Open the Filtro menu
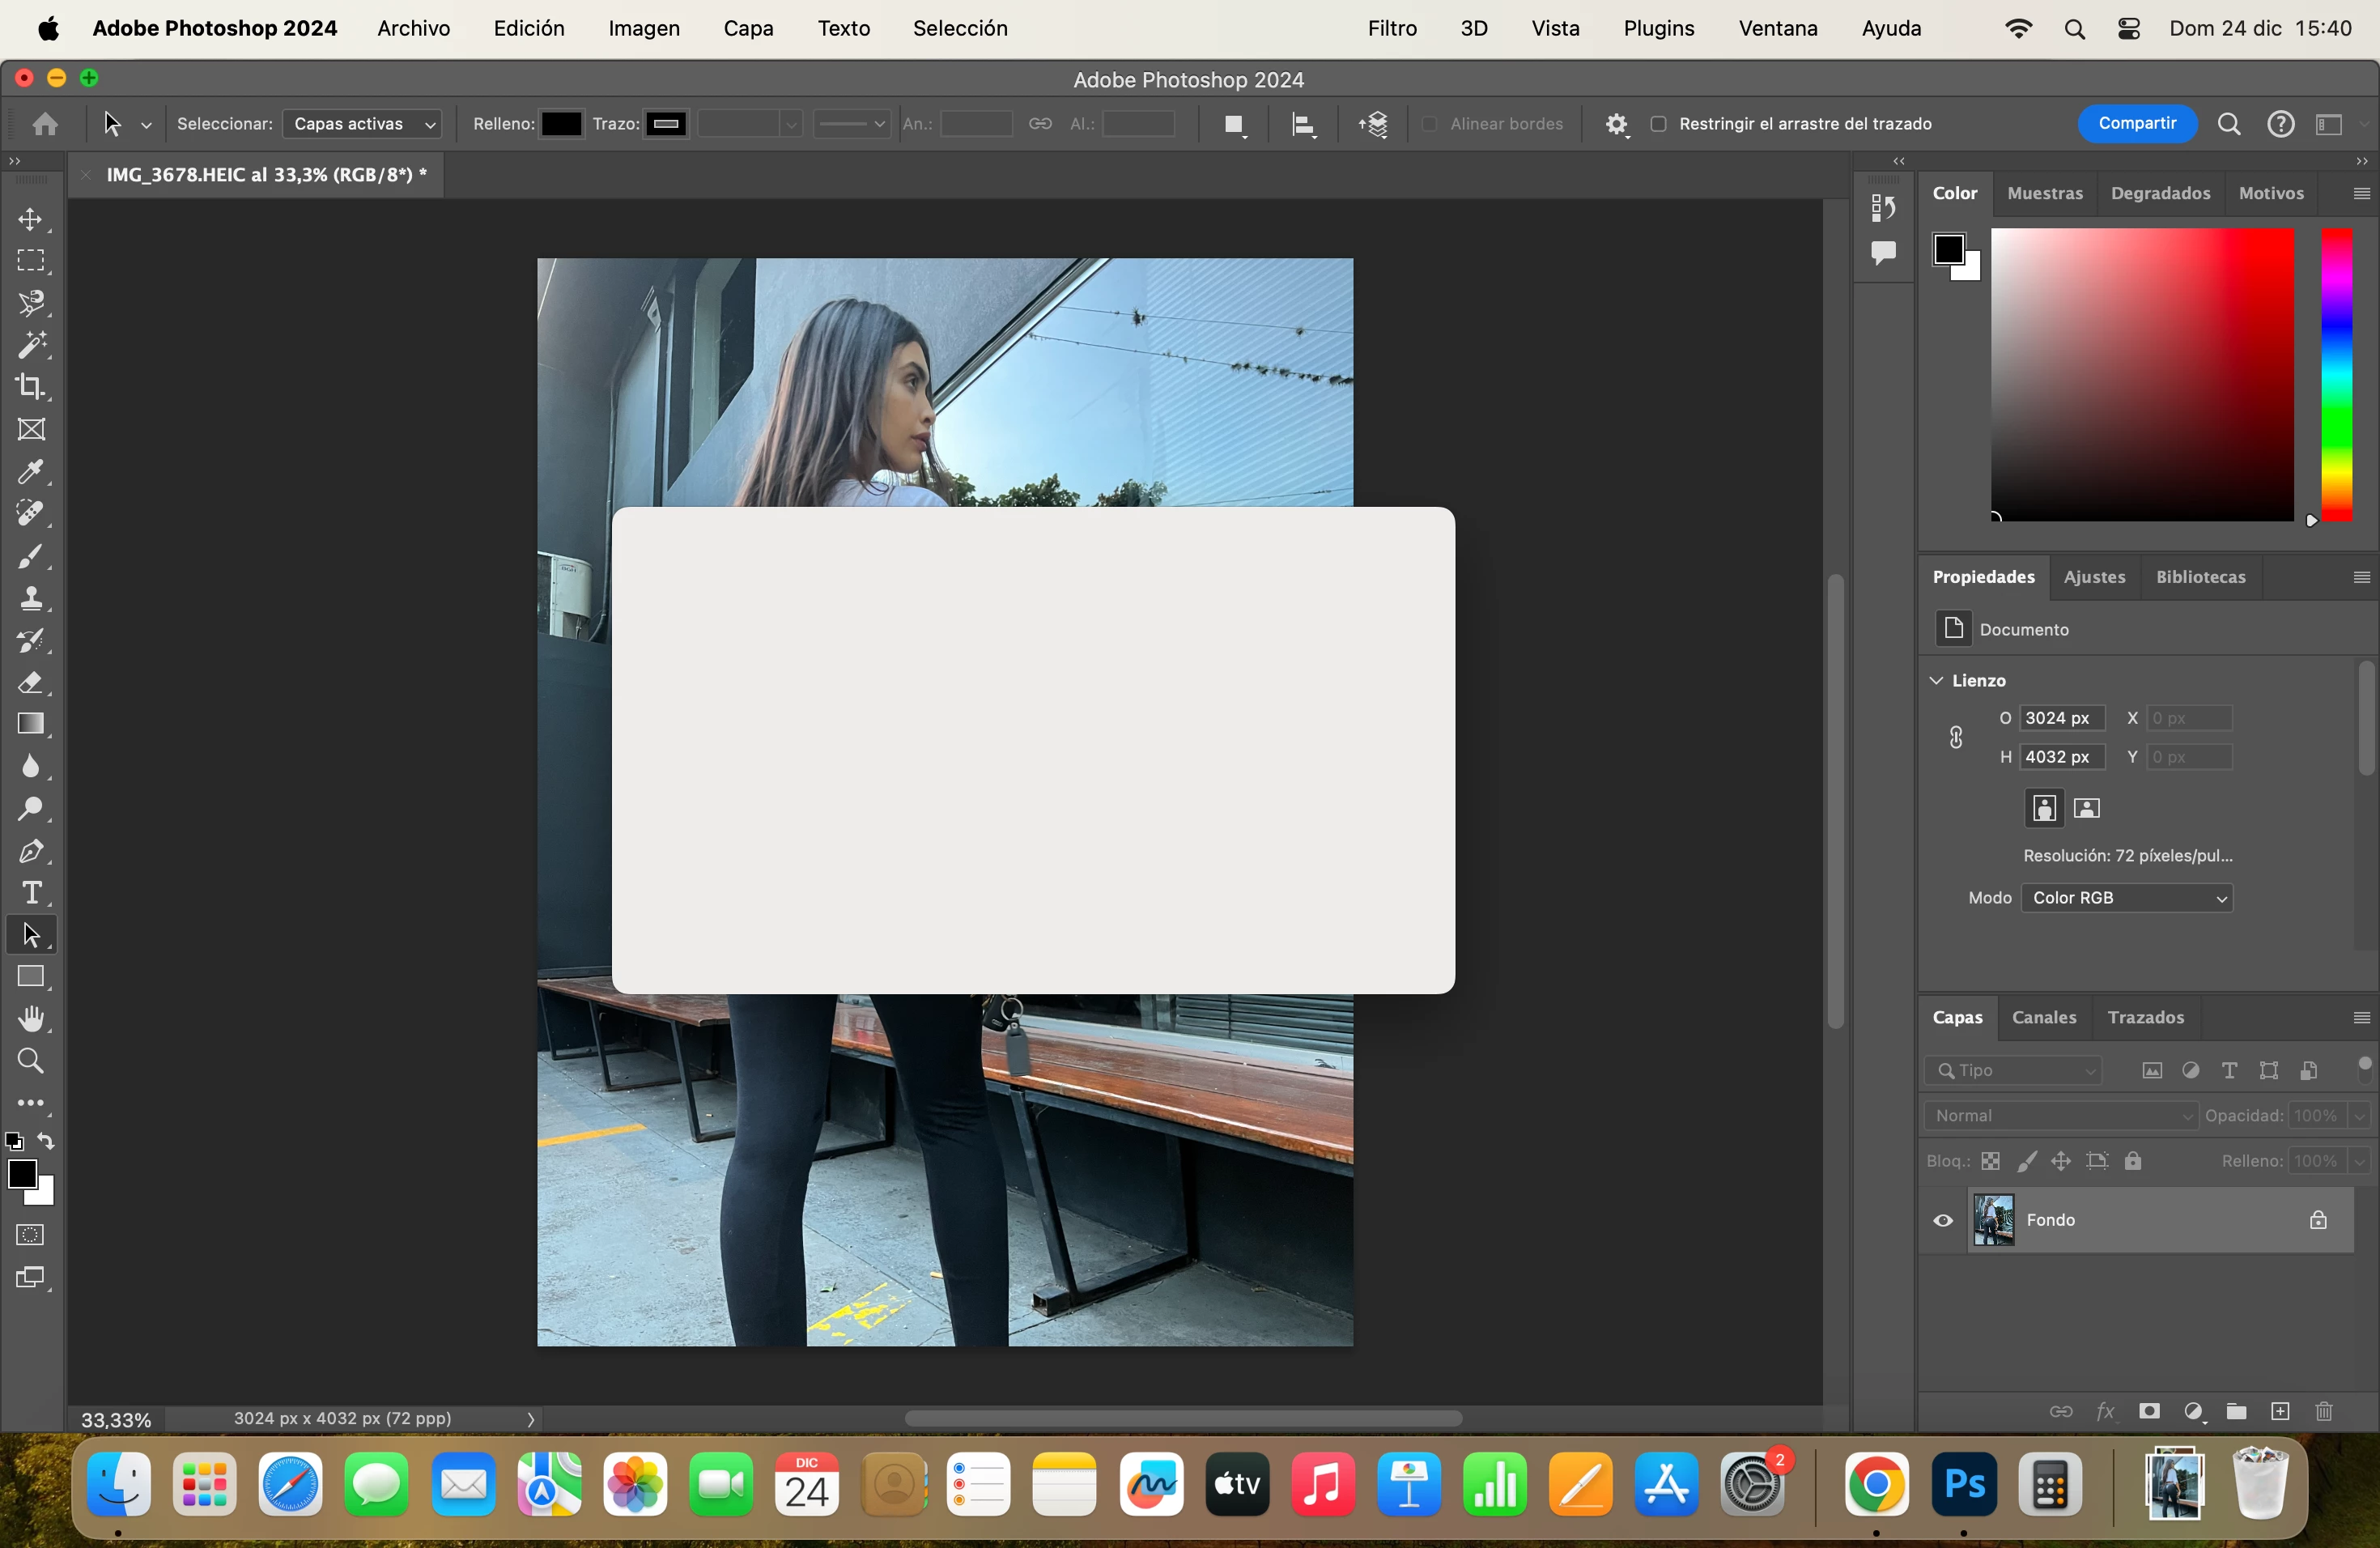The height and width of the screenshot is (1548, 2380). click(x=1392, y=28)
